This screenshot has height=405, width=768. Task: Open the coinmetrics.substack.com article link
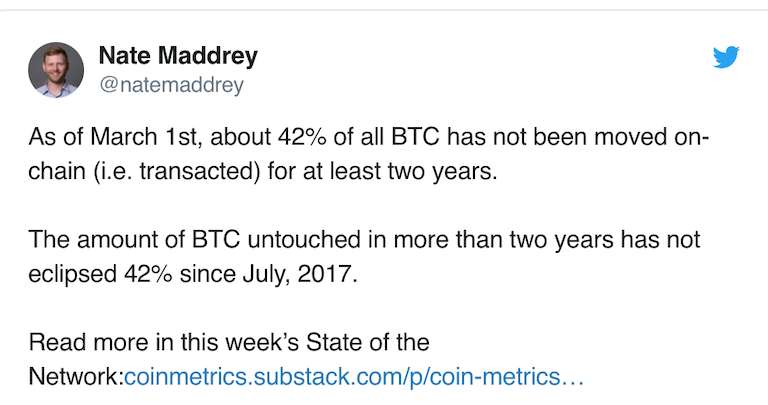(354, 377)
